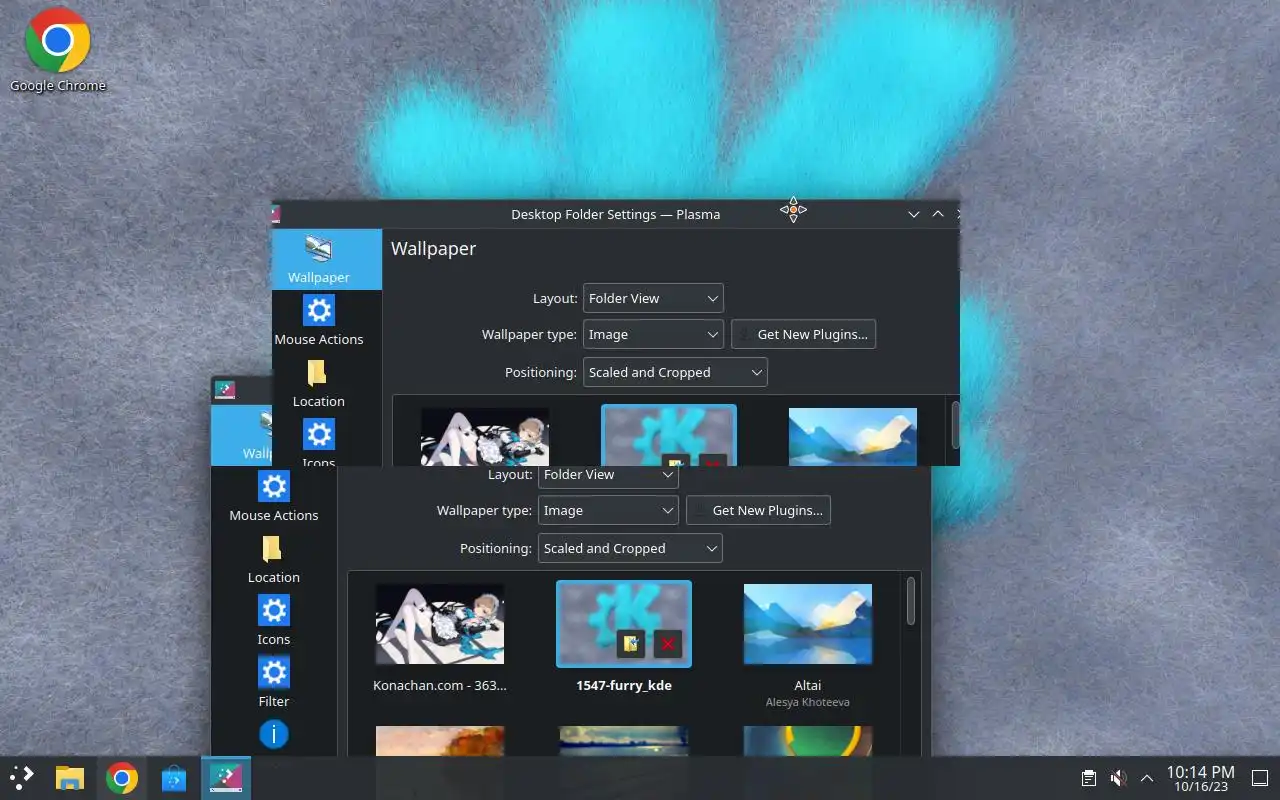Open Location folder section in the rear settings window

274,558
